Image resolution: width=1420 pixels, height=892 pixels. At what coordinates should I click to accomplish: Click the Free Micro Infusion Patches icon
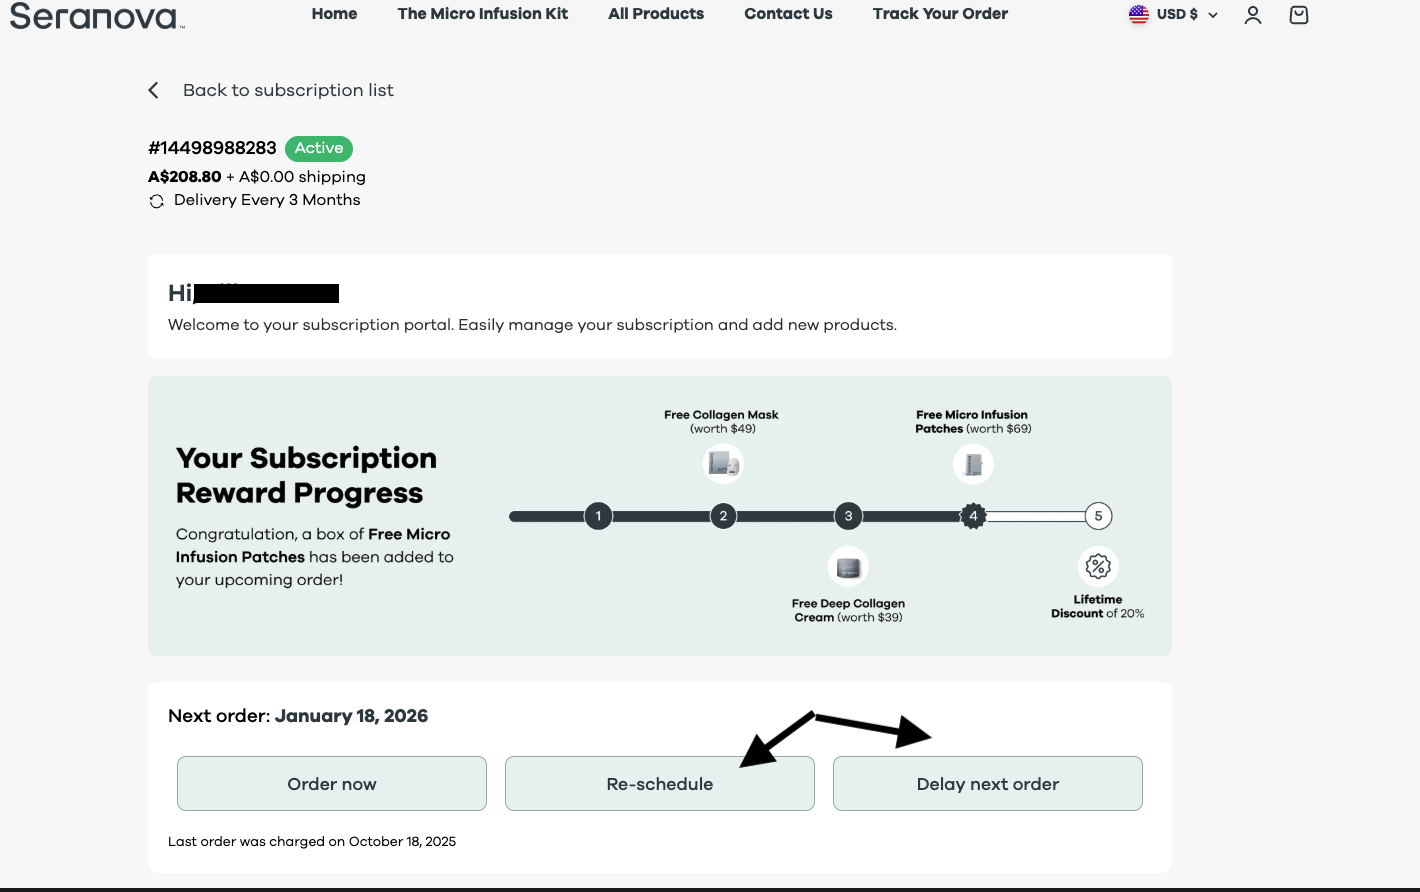coord(973,464)
